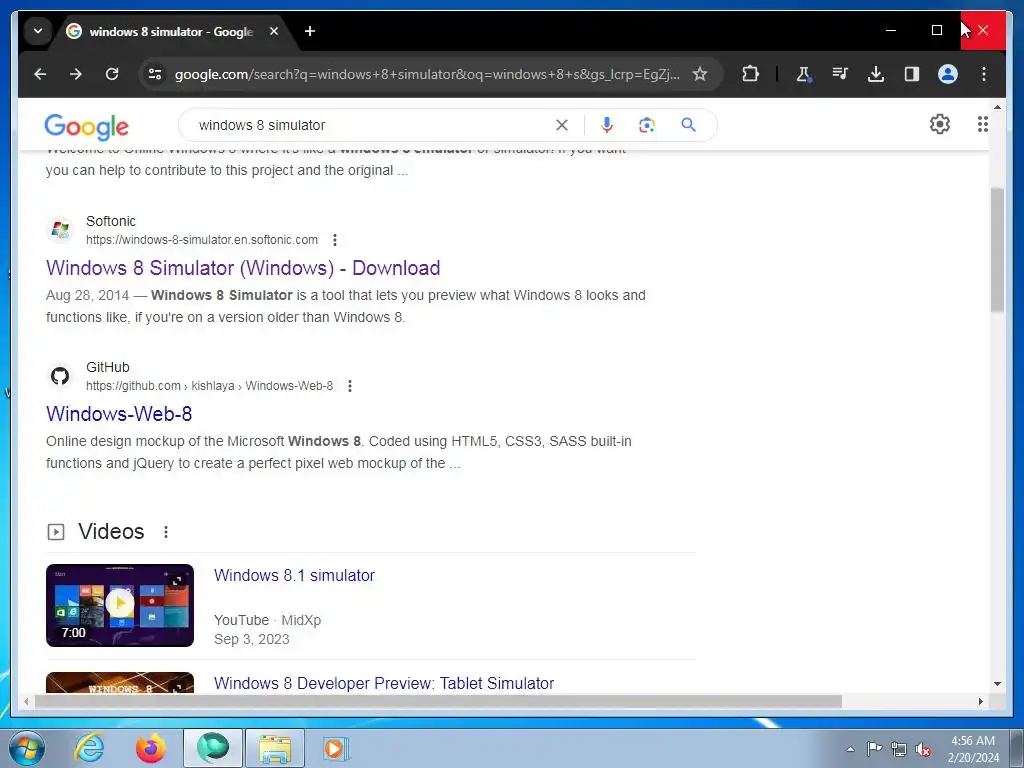
Task: Click the forward navigation arrow
Action: (76, 74)
